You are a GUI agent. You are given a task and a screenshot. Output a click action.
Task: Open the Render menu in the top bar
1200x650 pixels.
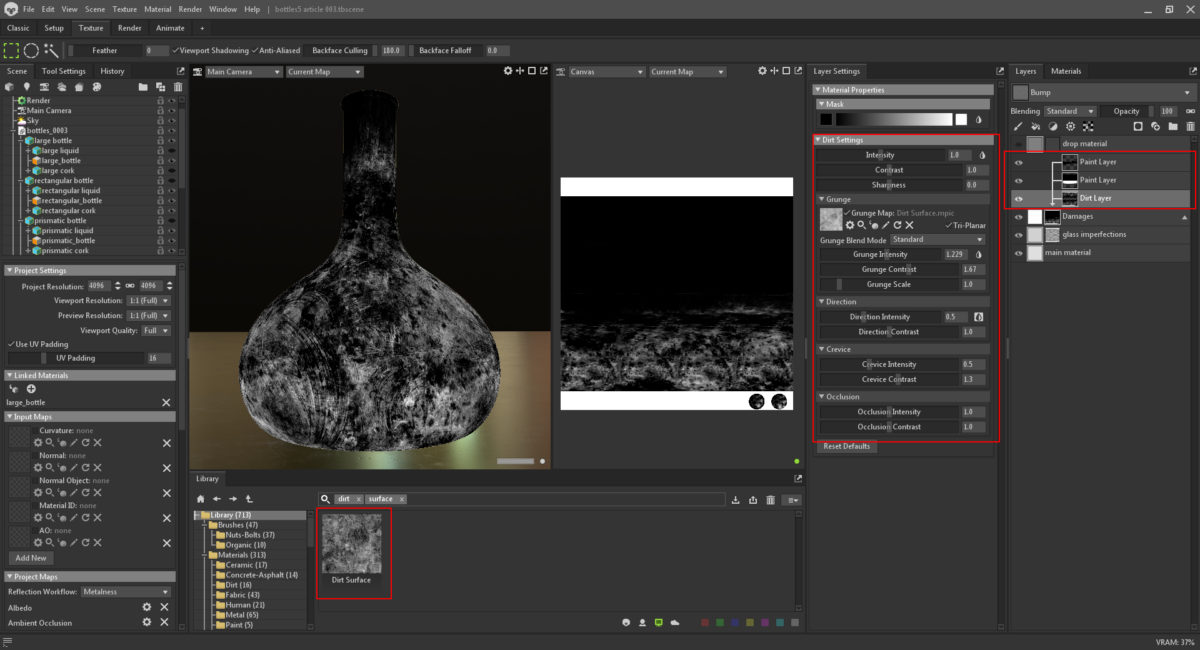(x=190, y=8)
